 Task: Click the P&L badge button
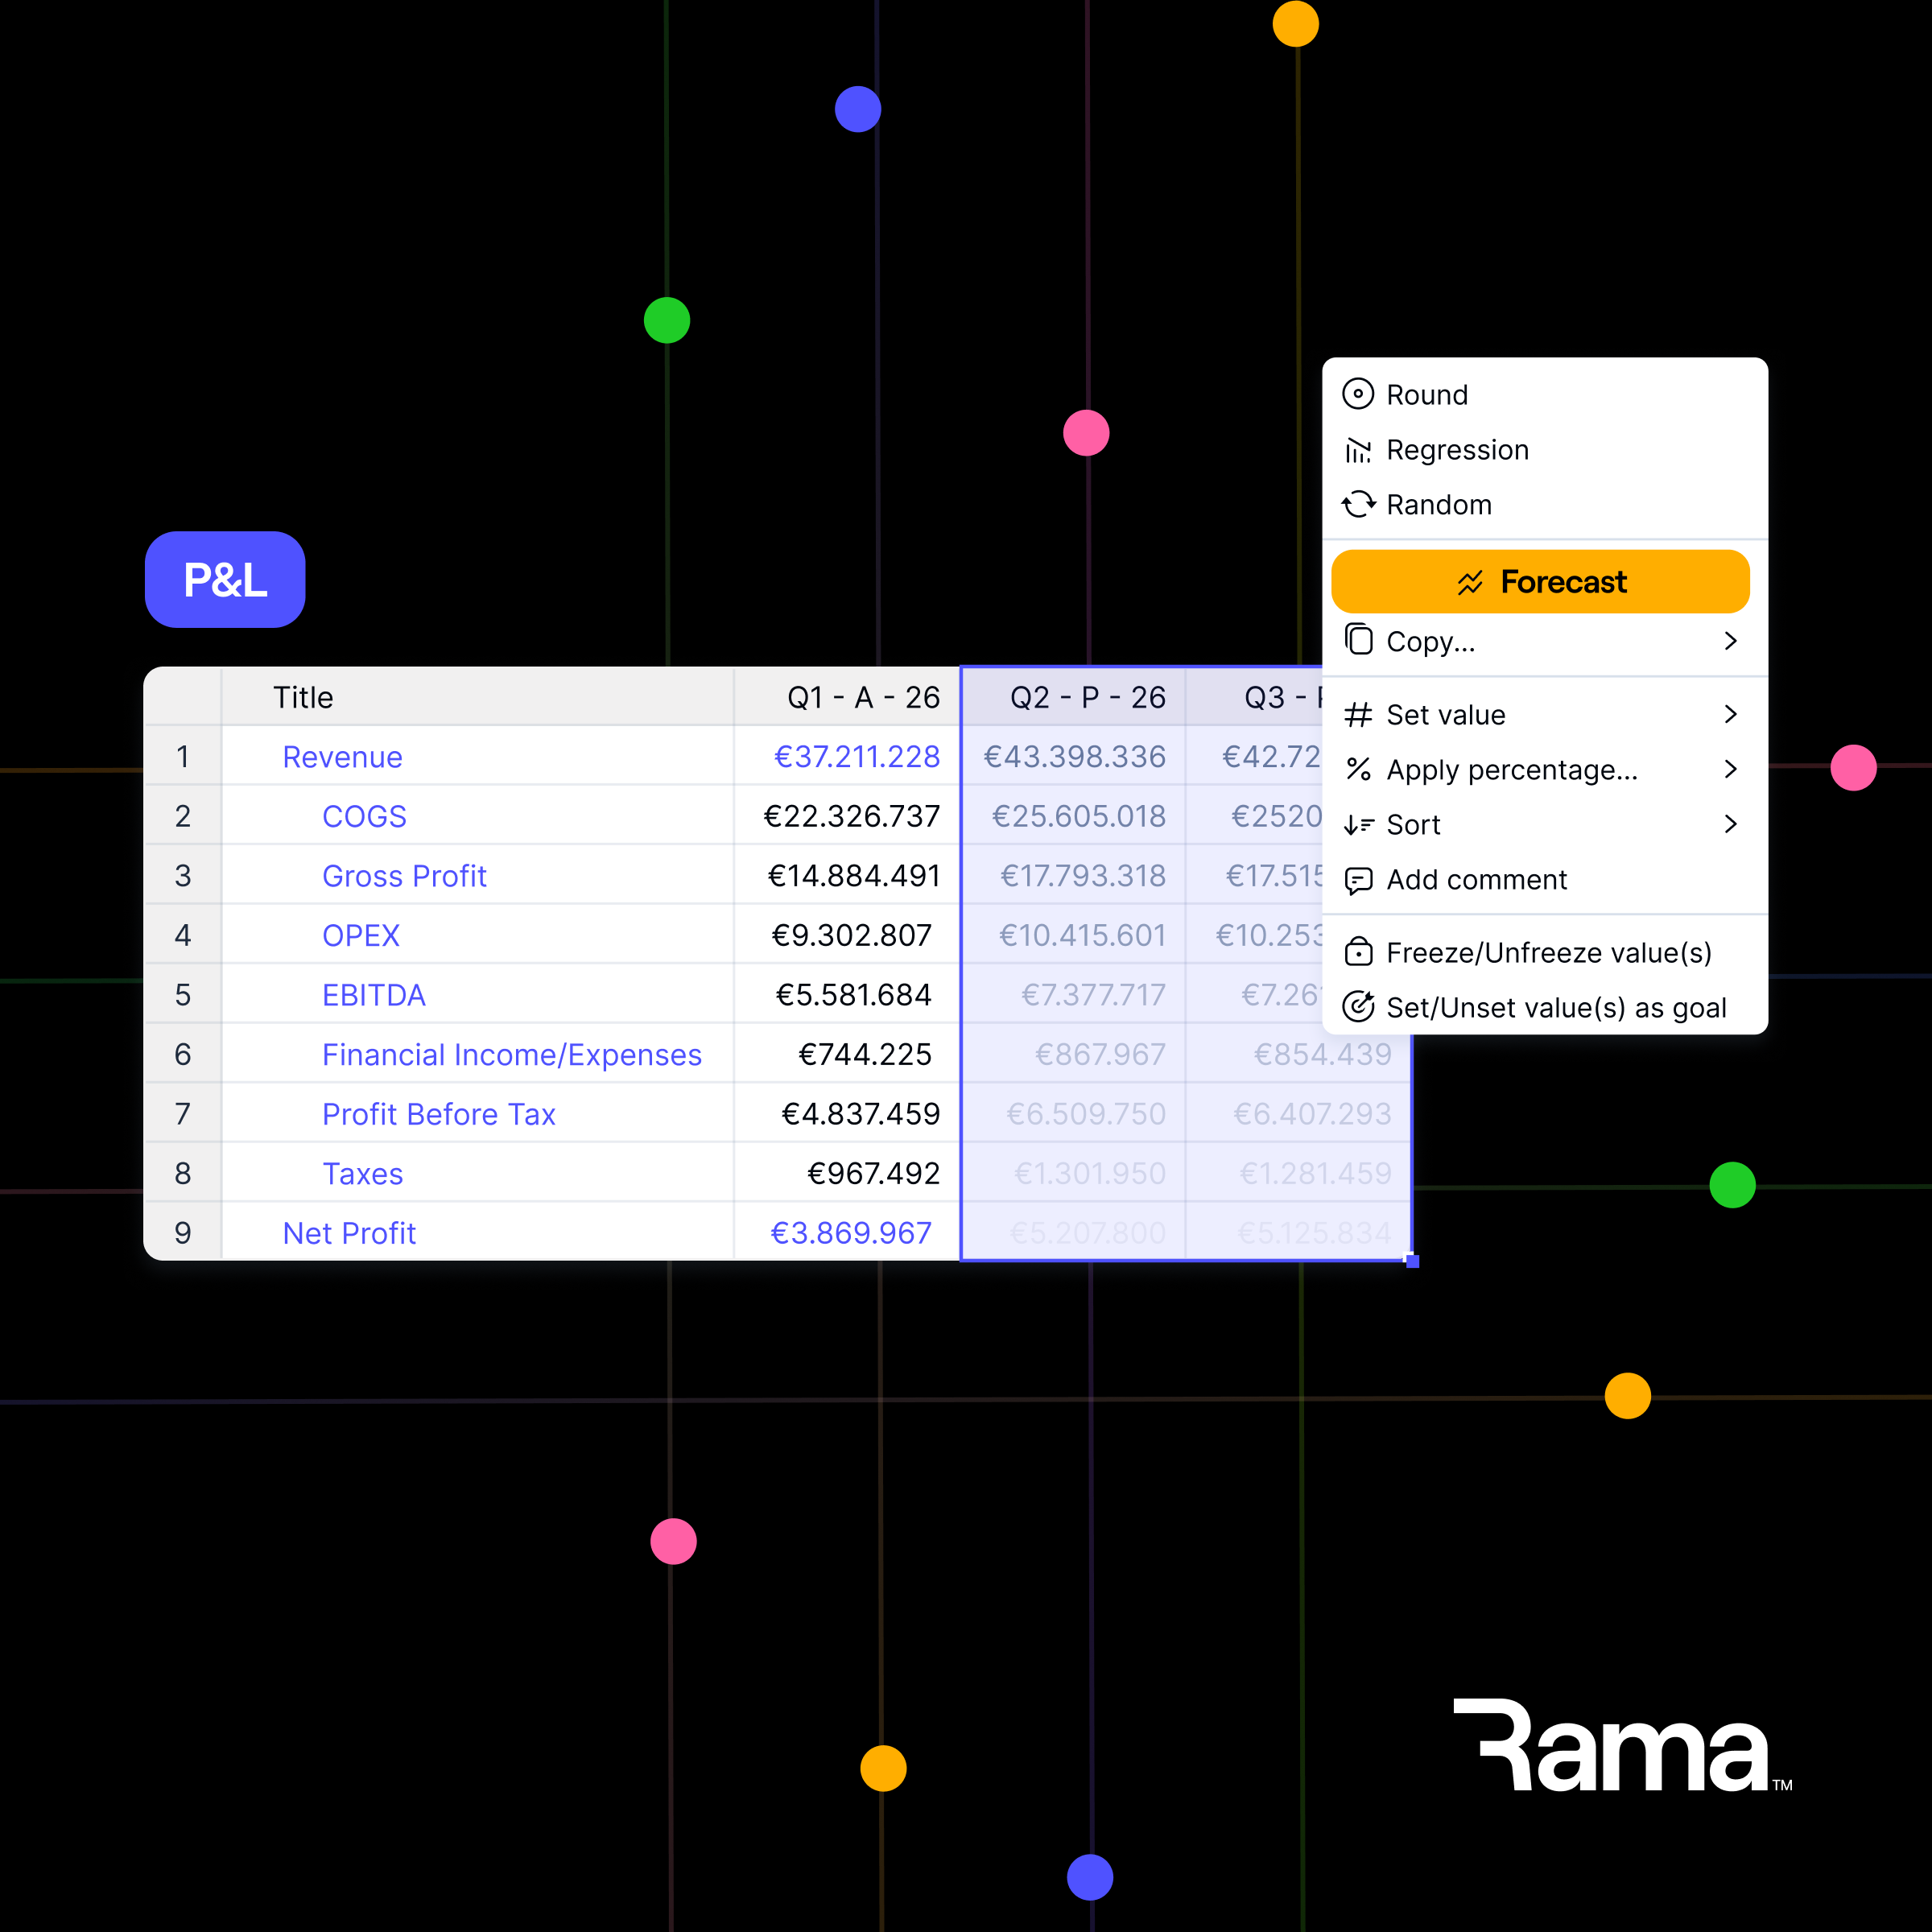(x=225, y=580)
